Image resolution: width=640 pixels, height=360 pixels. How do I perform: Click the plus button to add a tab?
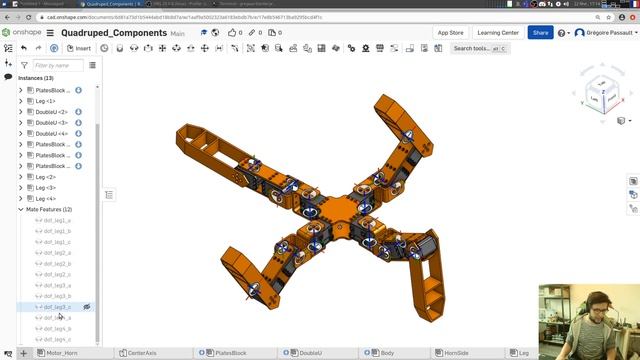tap(24, 353)
